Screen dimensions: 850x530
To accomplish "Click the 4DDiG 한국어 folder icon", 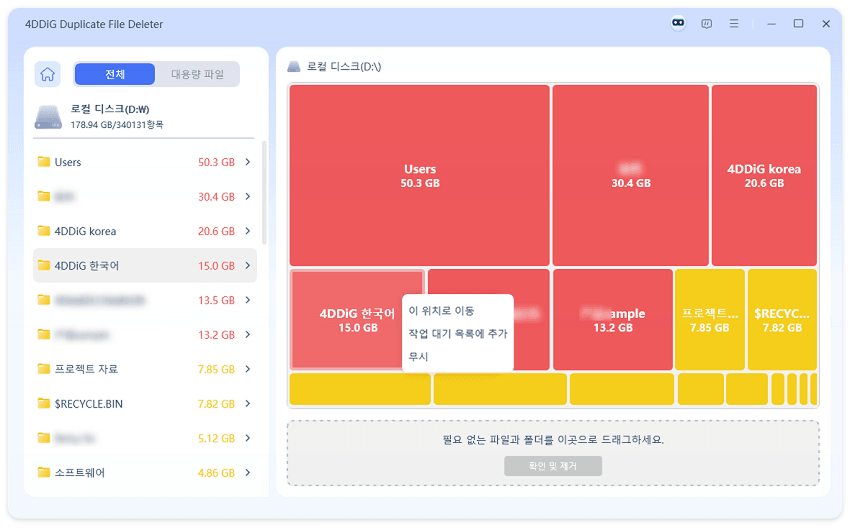I will [x=43, y=266].
